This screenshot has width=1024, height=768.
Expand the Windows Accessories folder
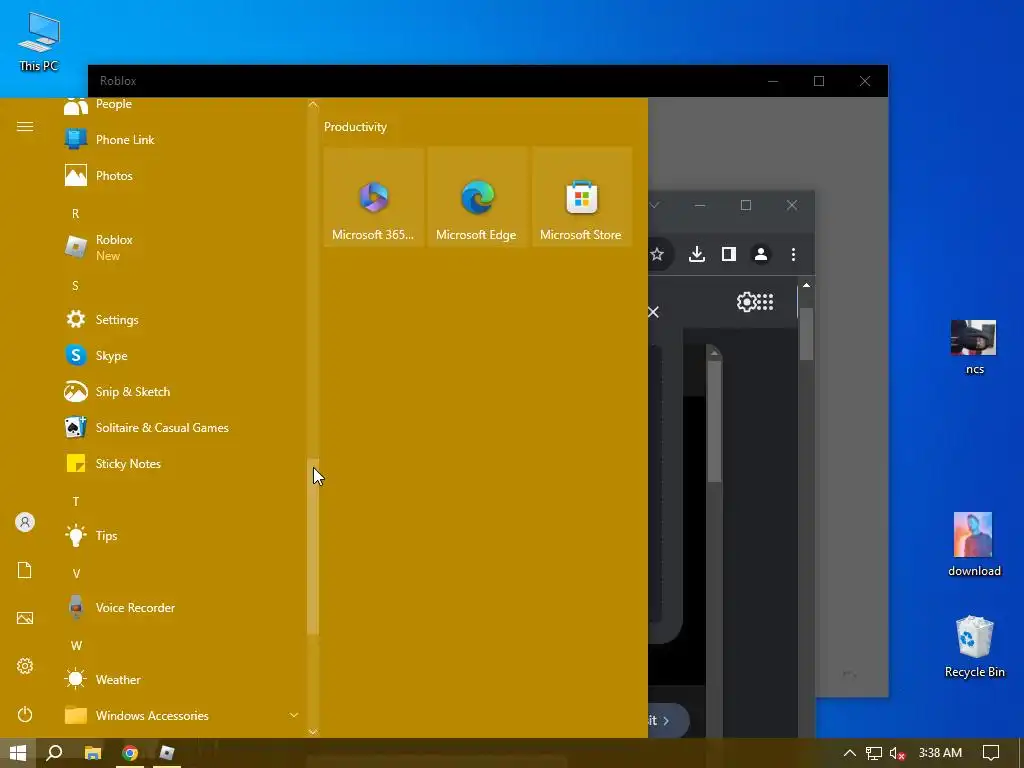184,715
